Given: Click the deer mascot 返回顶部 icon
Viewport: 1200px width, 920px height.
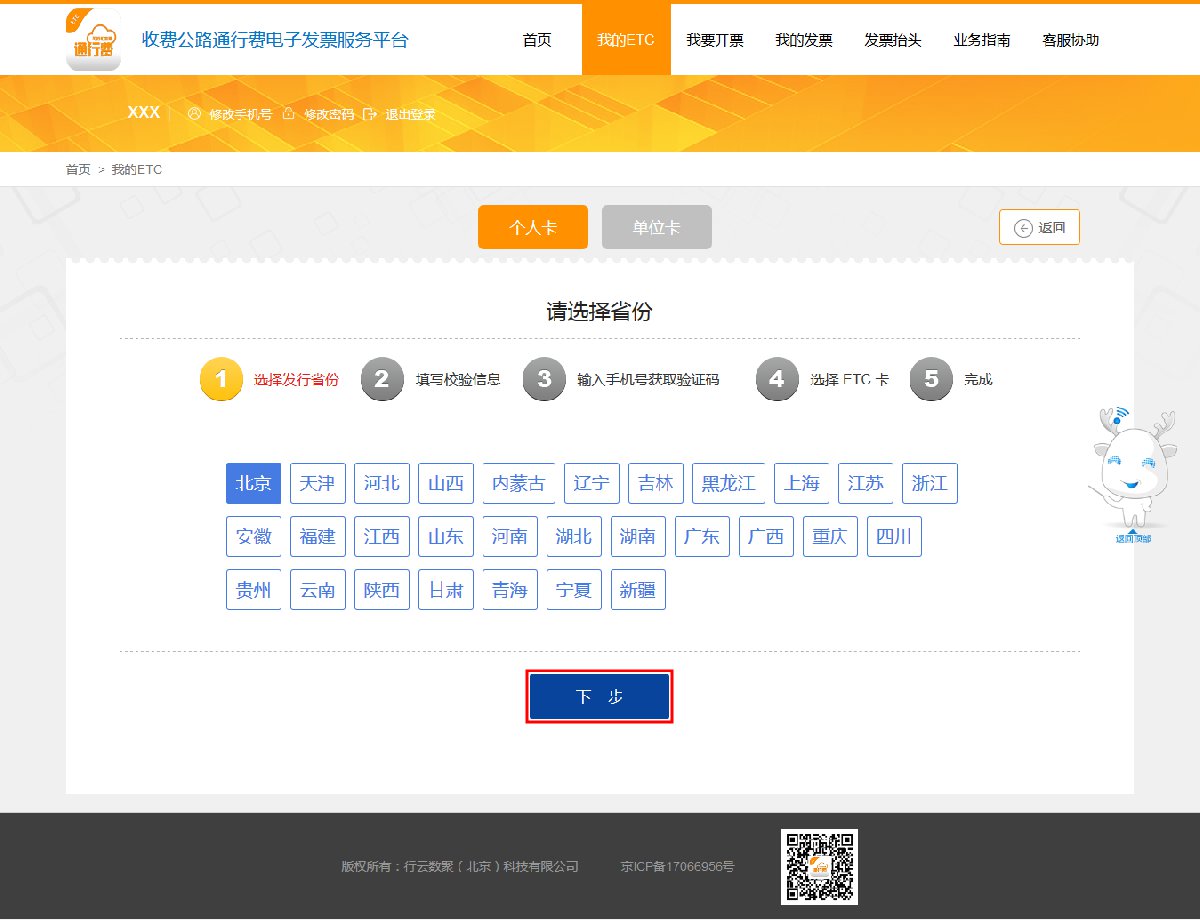Looking at the screenshot, I should click(1132, 470).
